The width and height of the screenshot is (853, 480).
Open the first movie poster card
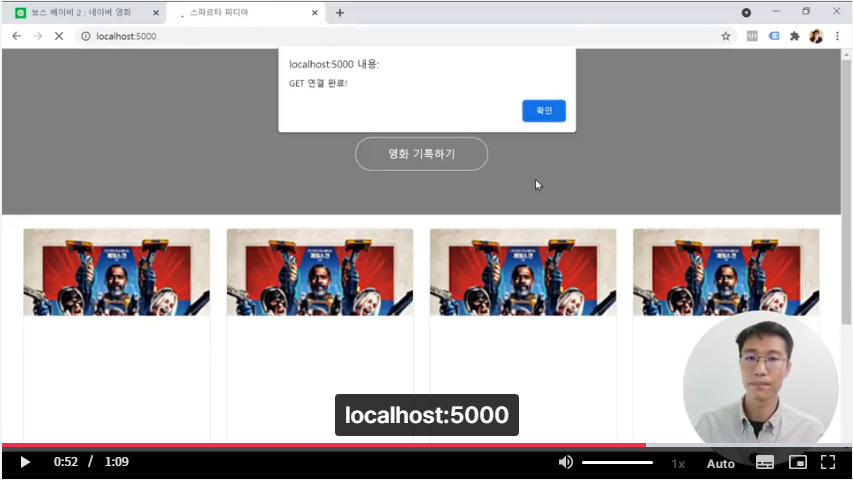coord(116,272)
